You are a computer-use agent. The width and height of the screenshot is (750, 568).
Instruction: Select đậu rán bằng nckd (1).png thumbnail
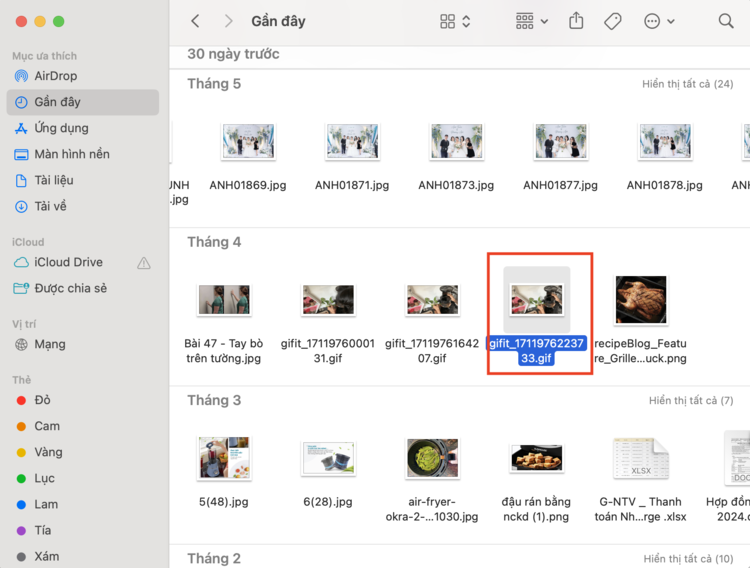[x=537, y=458]
